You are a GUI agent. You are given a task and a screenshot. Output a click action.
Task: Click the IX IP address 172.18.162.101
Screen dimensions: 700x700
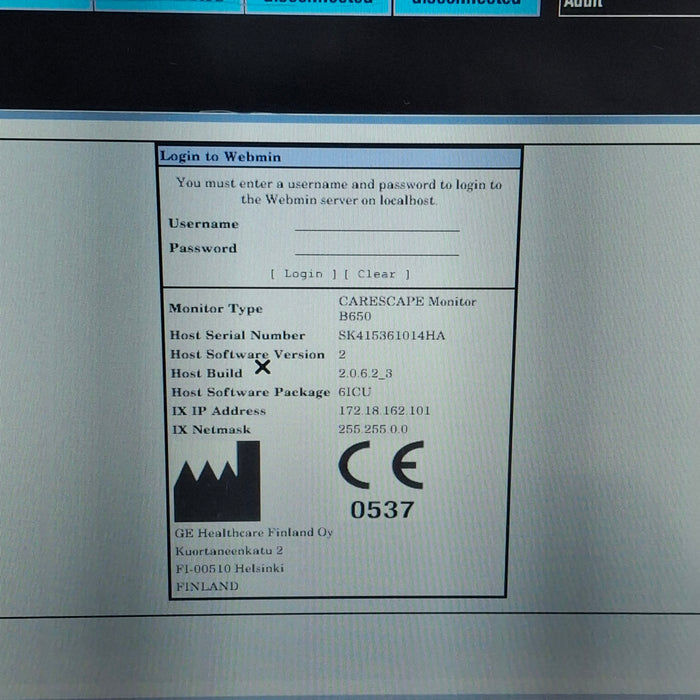384,411
